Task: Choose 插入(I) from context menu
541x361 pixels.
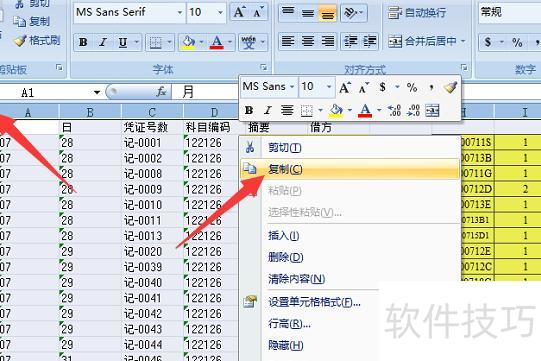Action: pos(350,236)
